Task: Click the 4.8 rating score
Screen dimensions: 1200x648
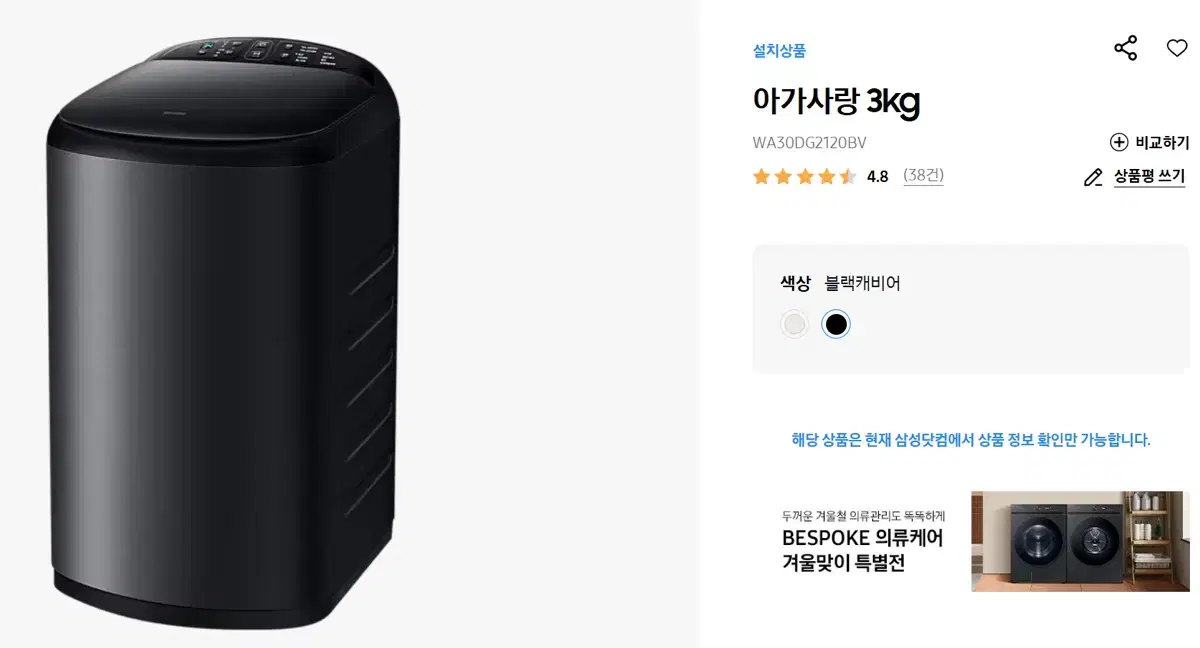Action: pos(877,177)
